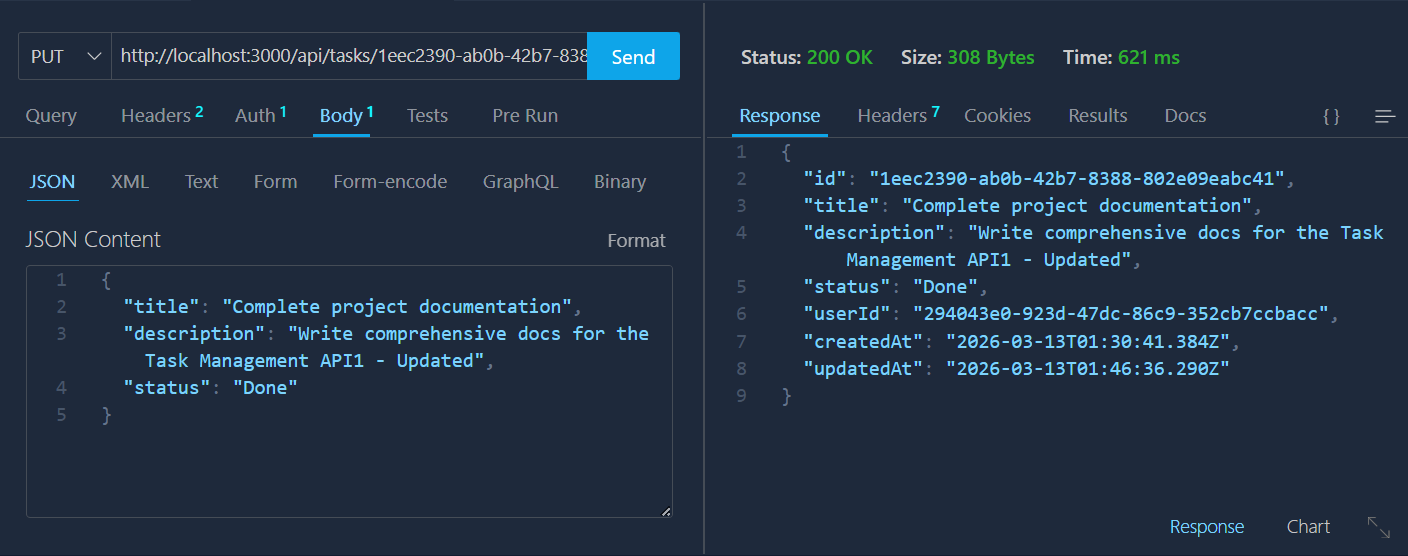Open the Cookies tab
Image resolution: width=1408 pixels, height=556 pixels.
click(x=997, y=116)
